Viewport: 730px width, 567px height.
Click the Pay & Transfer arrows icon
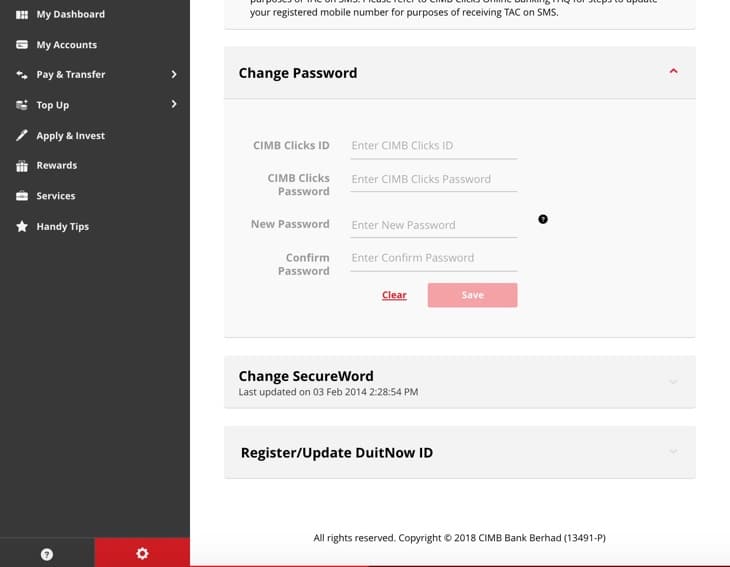click(x=22, y=74)
